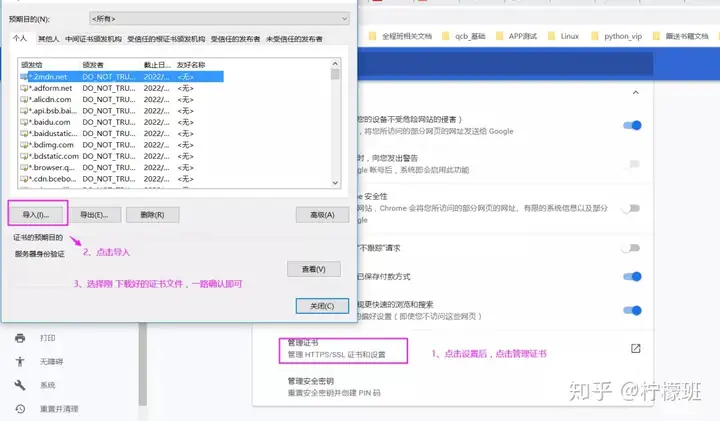Viewport: 720px width, 421px height.
Task: Sort by the 友好名称 column header
Action: (x=191, y=65)
